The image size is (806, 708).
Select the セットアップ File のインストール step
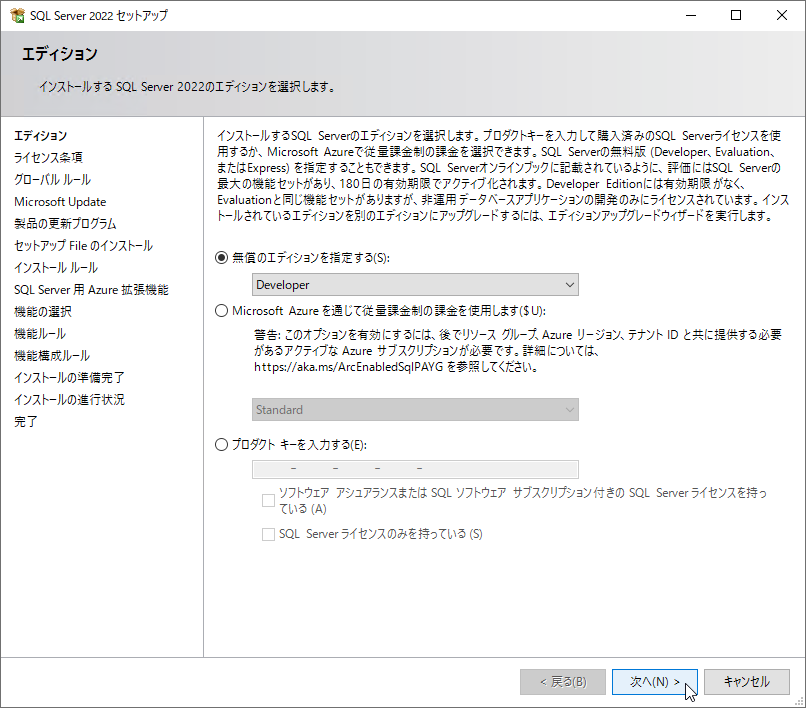tap(83, 246)
